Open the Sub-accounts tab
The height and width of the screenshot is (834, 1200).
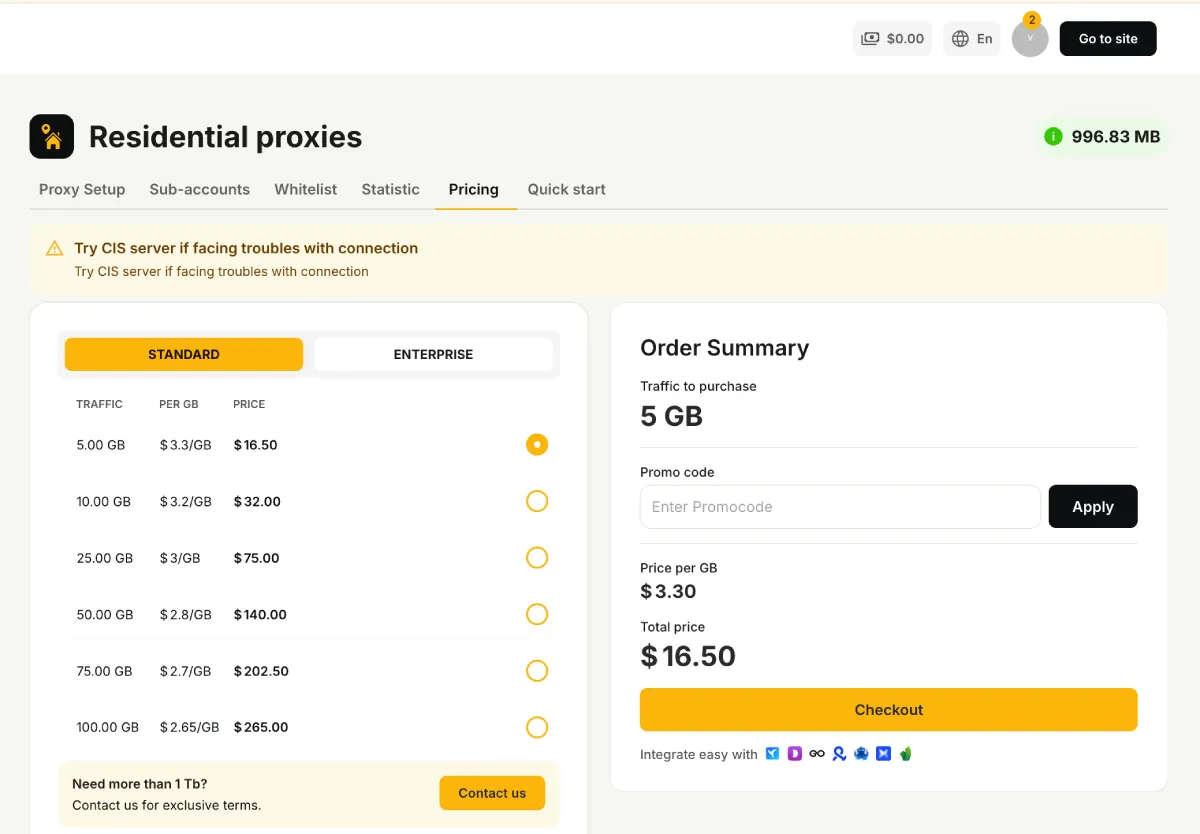click(200, 189)
